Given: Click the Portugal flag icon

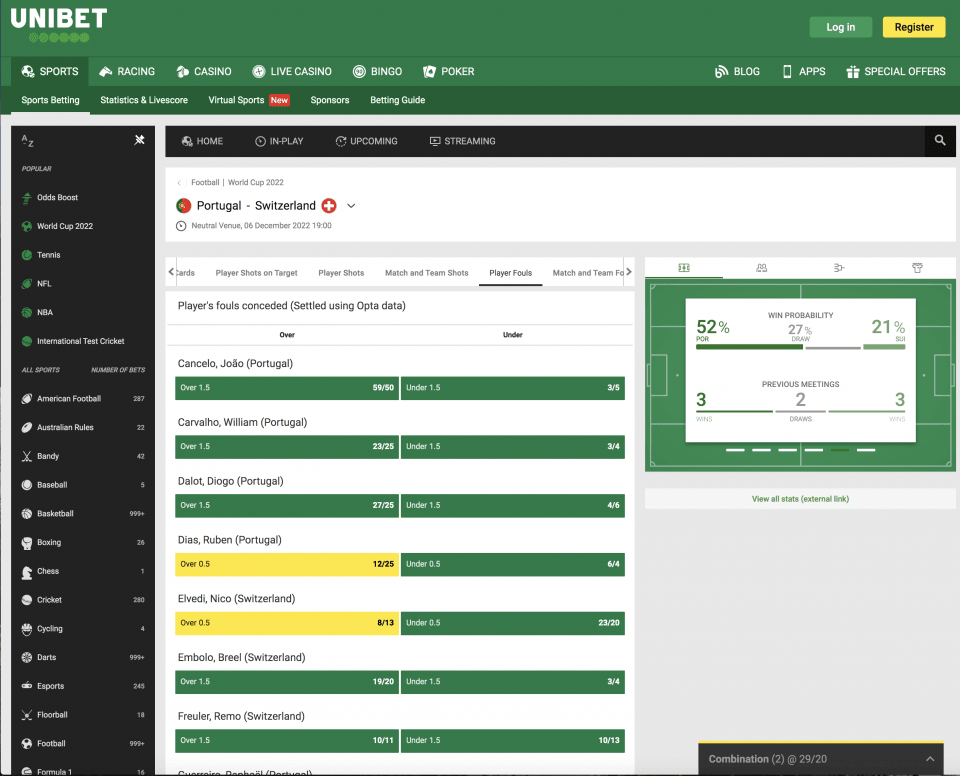Looking at the screenshot, I should 184,206.
